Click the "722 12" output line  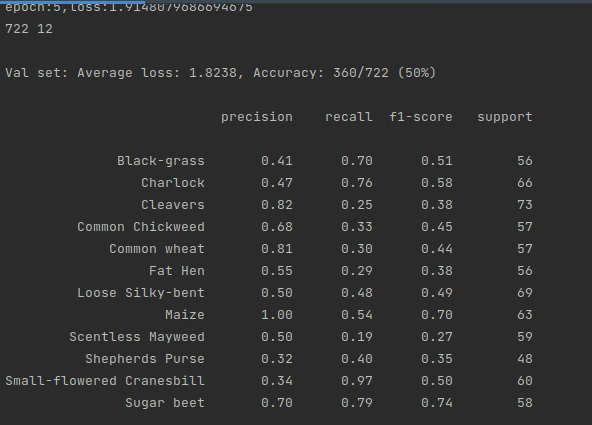pyautogui.click(x=29, y=29)
